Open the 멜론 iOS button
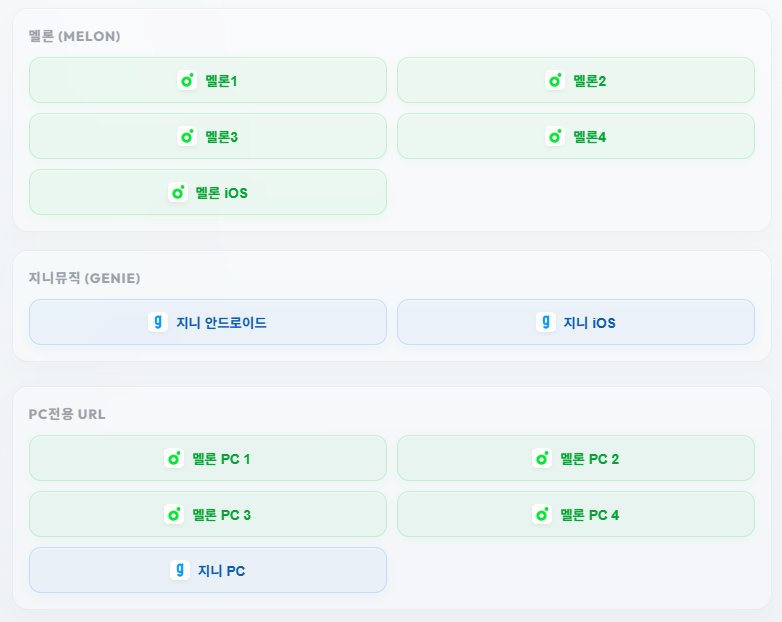Image resolution: width=782 pixels, height=622 pixels. click(x=207, y=192)
